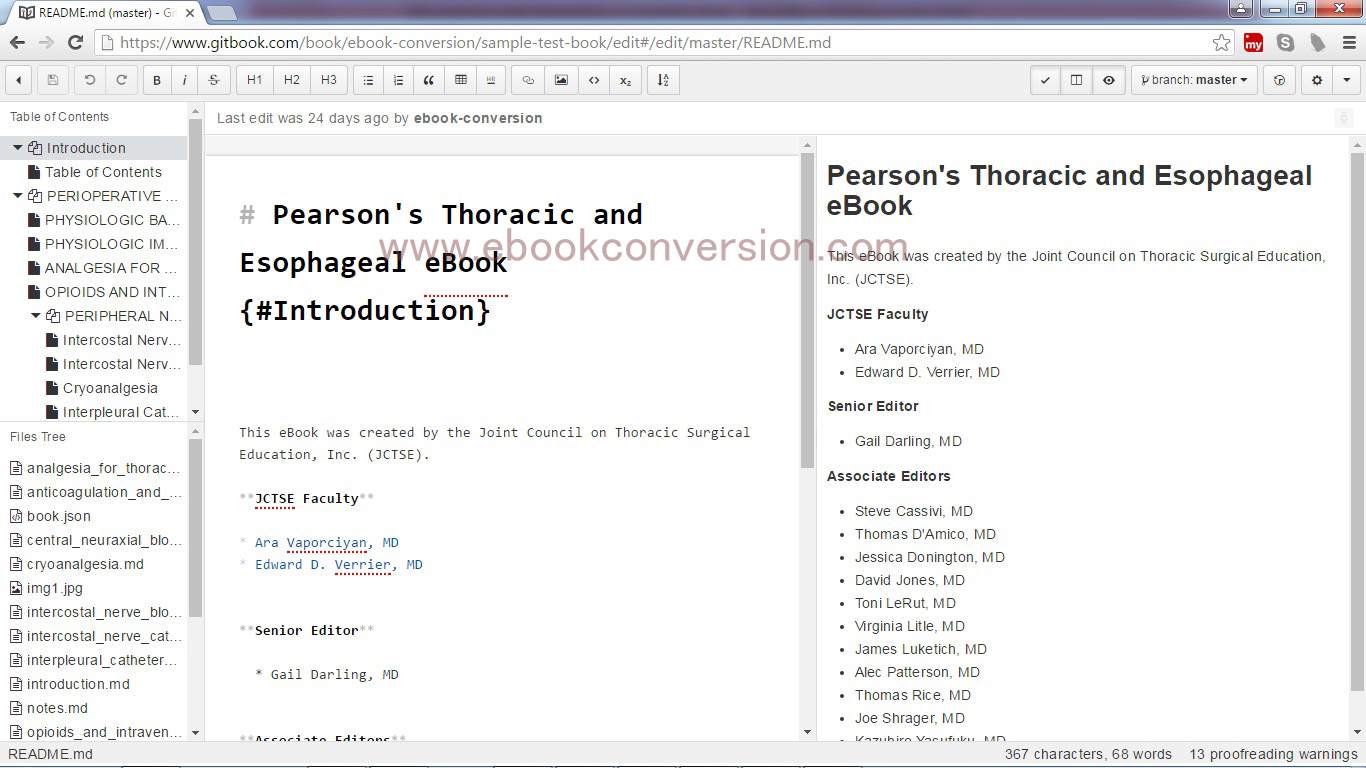
Task: Toggle the eye preview mode
Action: coord(1108,80)
